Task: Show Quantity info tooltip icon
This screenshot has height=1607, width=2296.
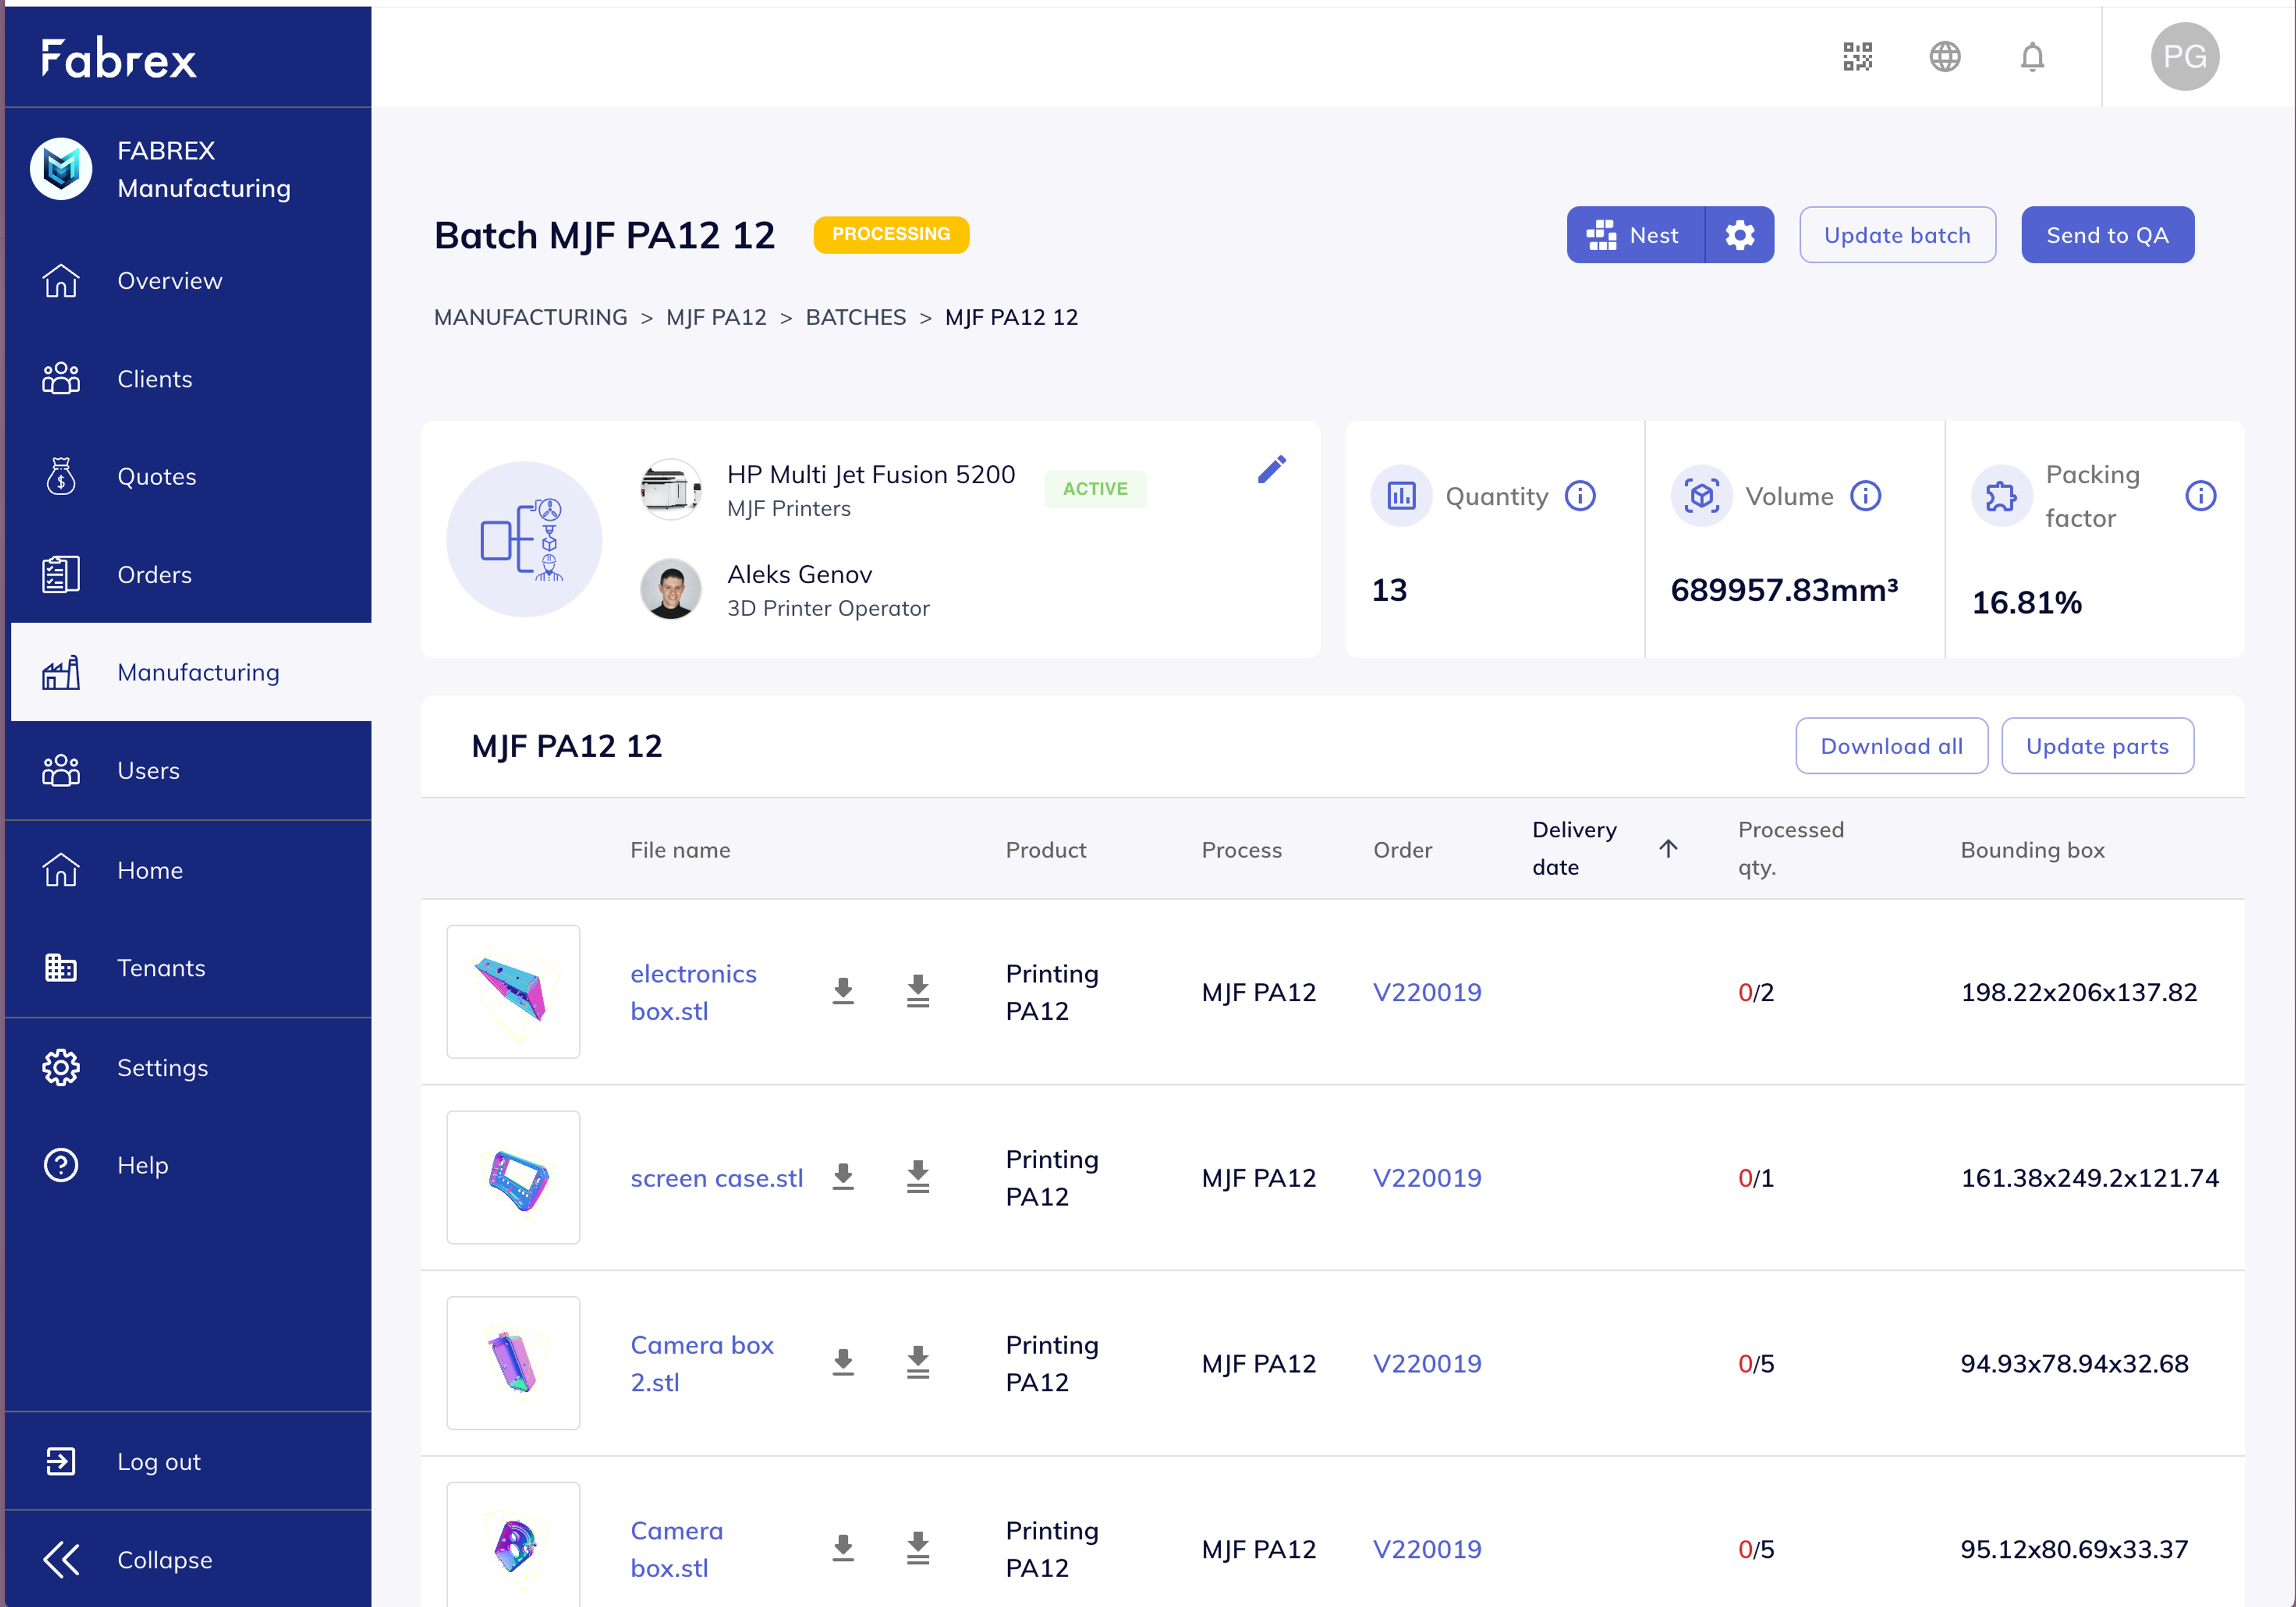Action: [1580, 496]
